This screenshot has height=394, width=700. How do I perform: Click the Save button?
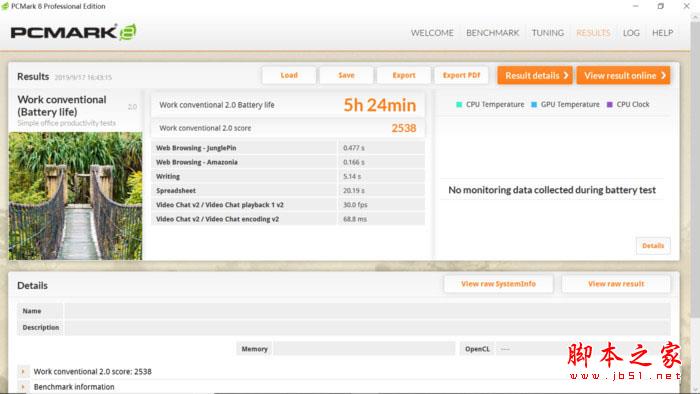pos(346,75)
